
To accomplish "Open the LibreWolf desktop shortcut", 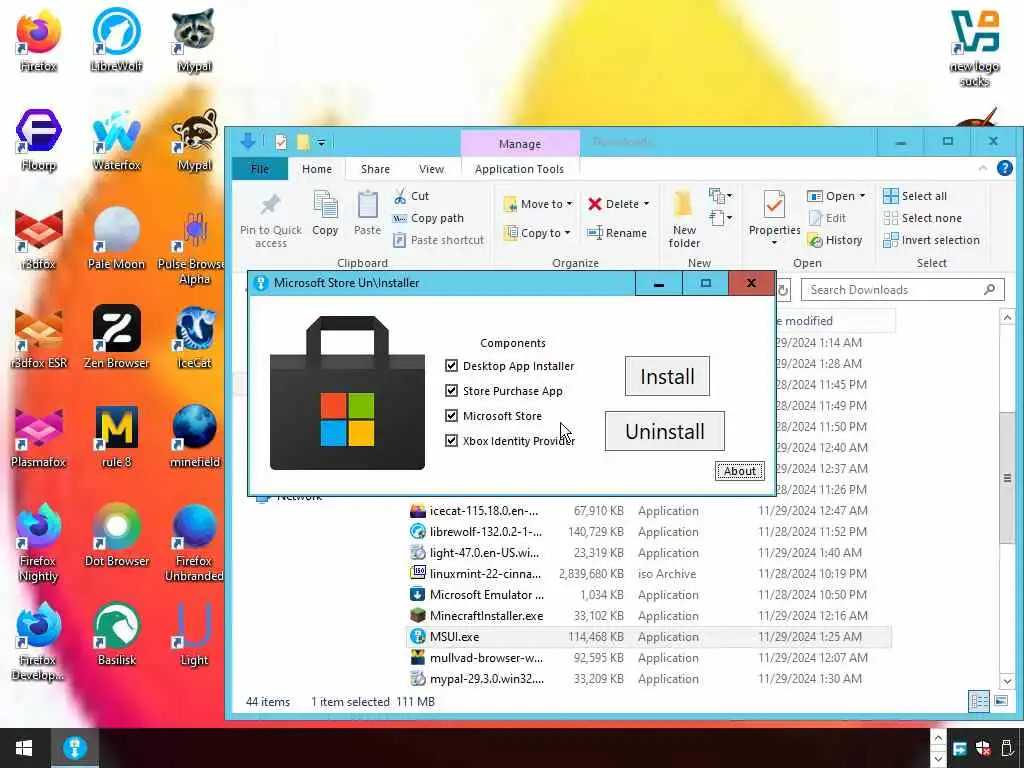I will click(x=116, y=40).
